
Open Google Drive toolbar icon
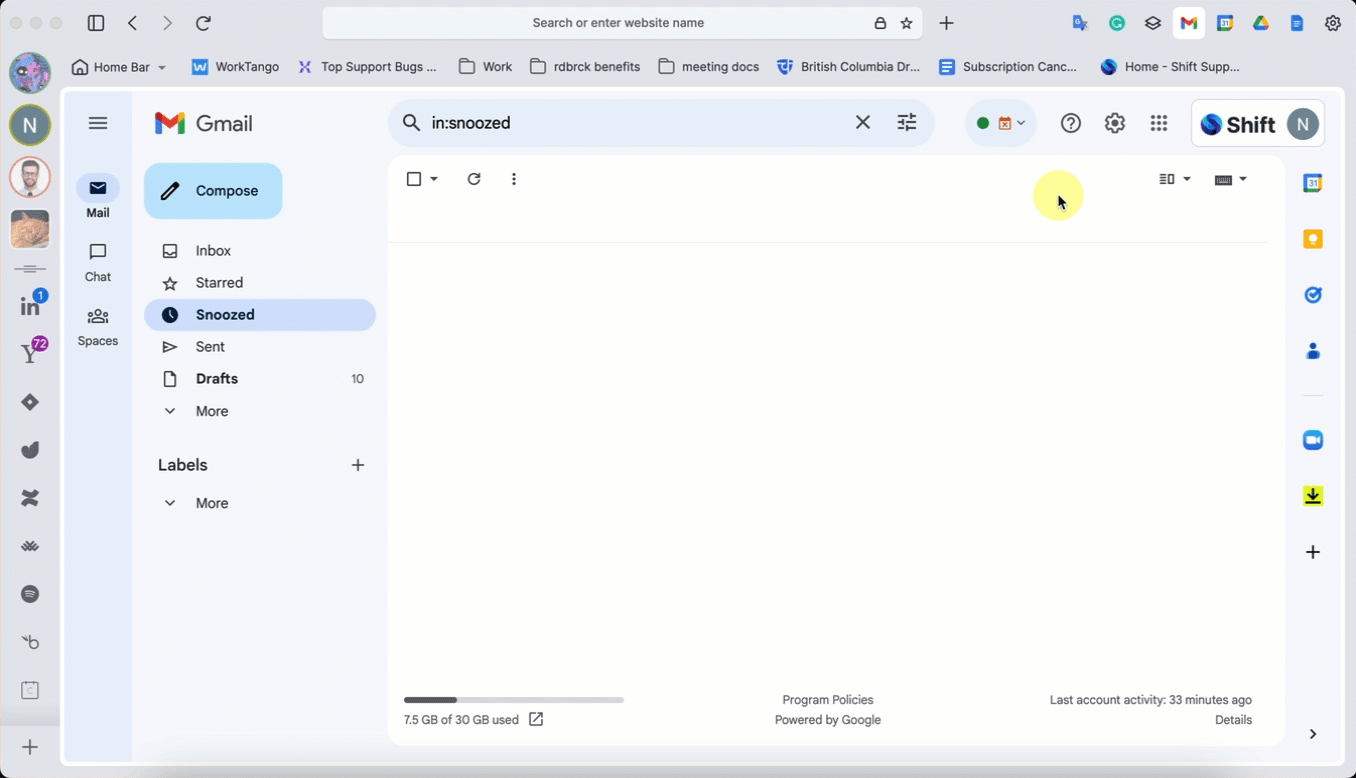point(1261,23)
